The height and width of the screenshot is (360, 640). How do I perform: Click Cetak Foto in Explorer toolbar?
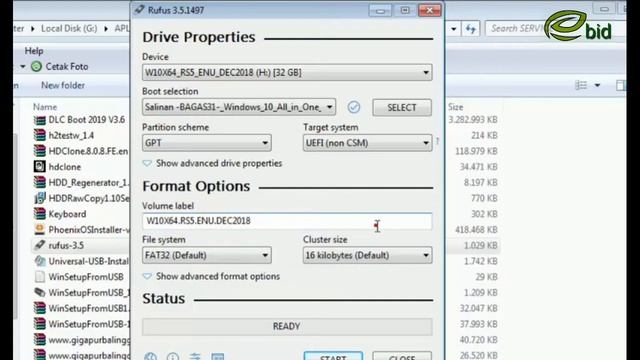click(x=60, y=67)
